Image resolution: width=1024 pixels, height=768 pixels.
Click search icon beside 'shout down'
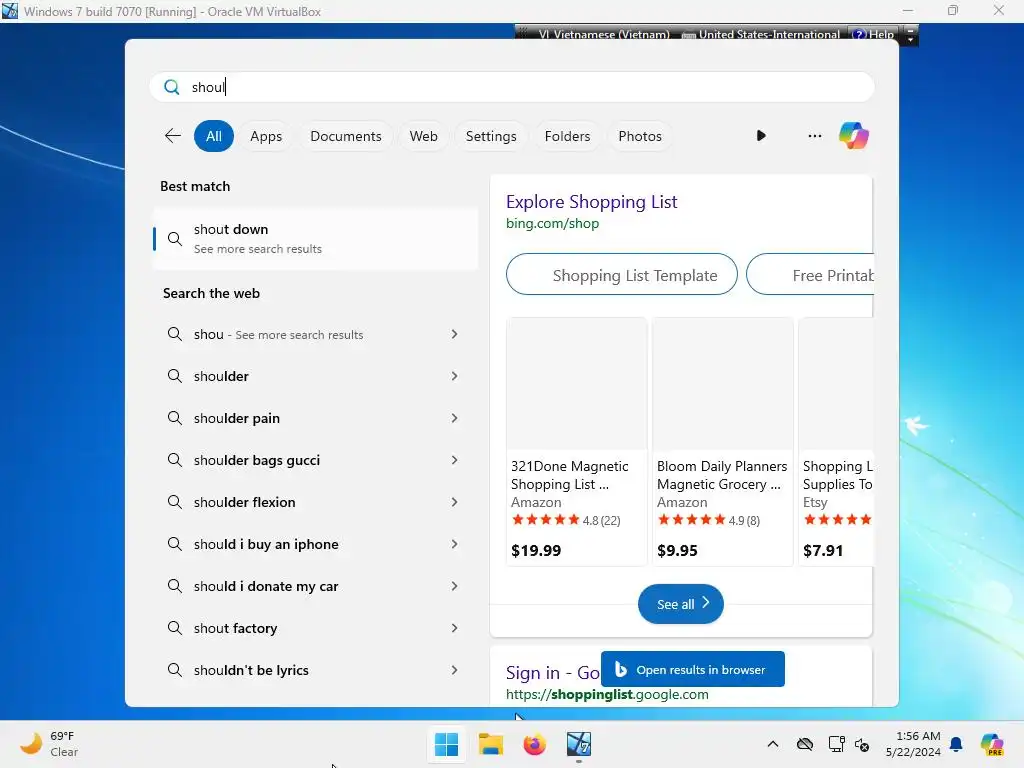(x=174, y=239)
